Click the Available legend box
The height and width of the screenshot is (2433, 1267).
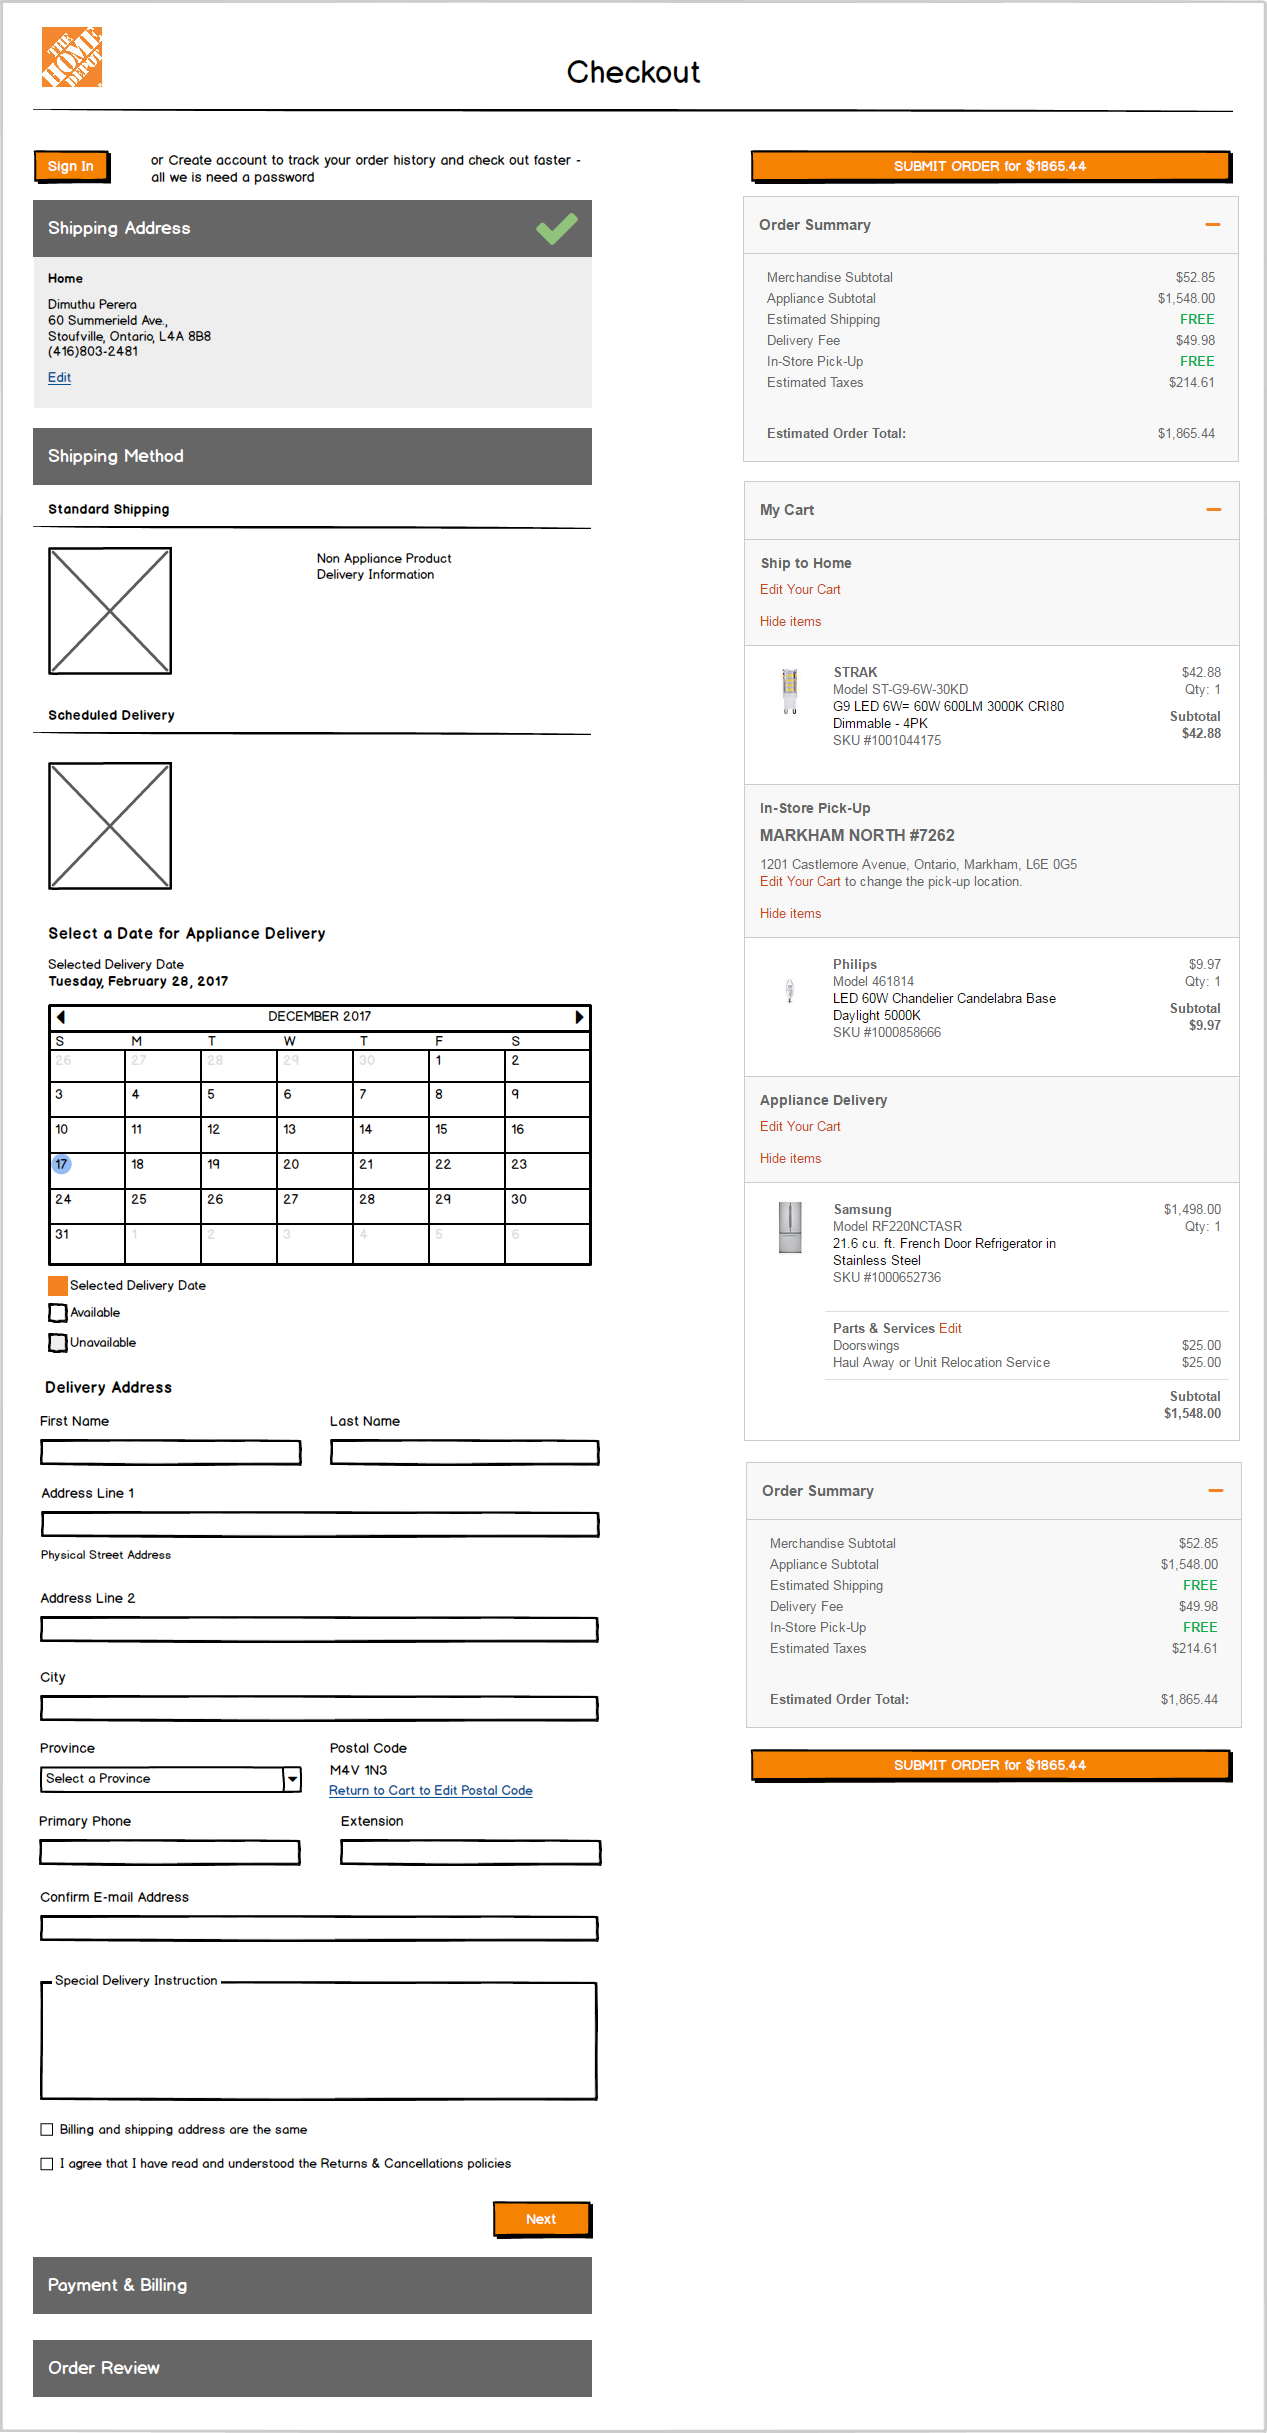point(58,1313)
